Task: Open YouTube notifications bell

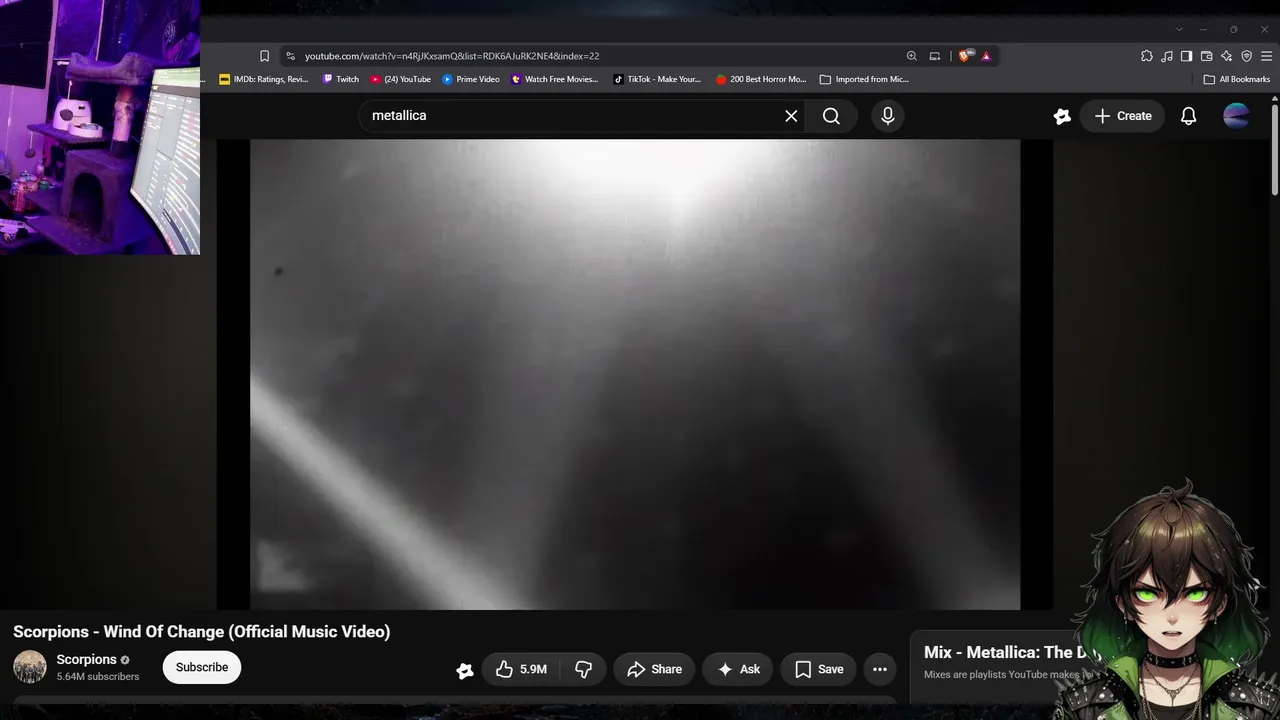Action: pos(1189,116)
